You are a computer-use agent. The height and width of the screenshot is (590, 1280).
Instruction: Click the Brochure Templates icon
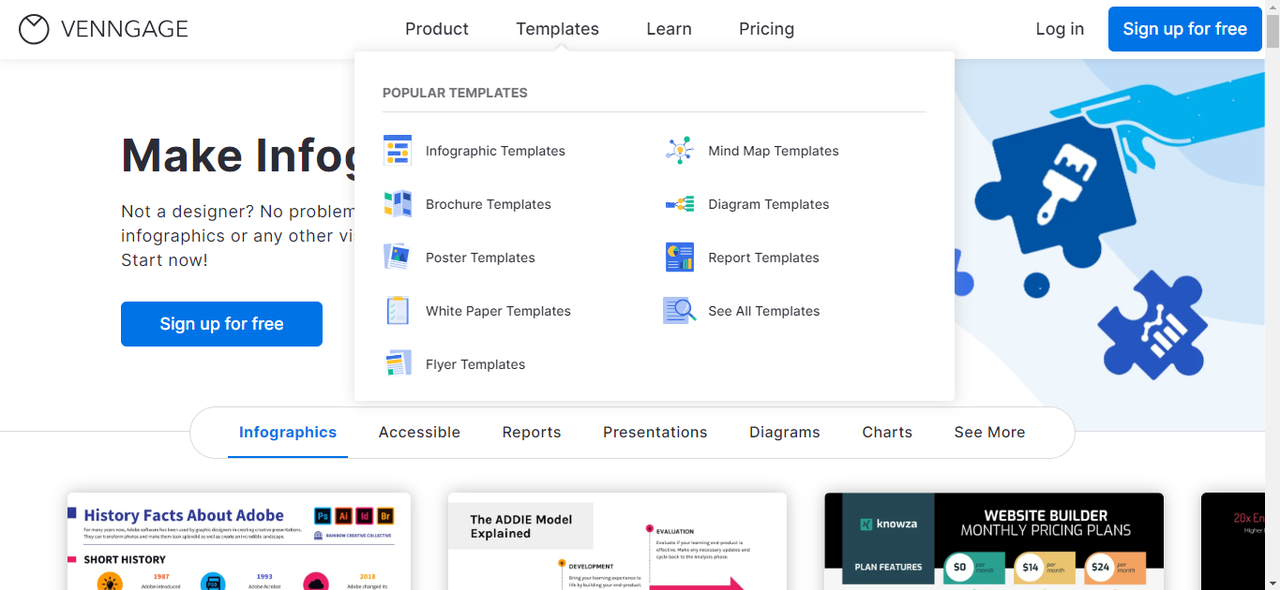(x=397, y=204)
